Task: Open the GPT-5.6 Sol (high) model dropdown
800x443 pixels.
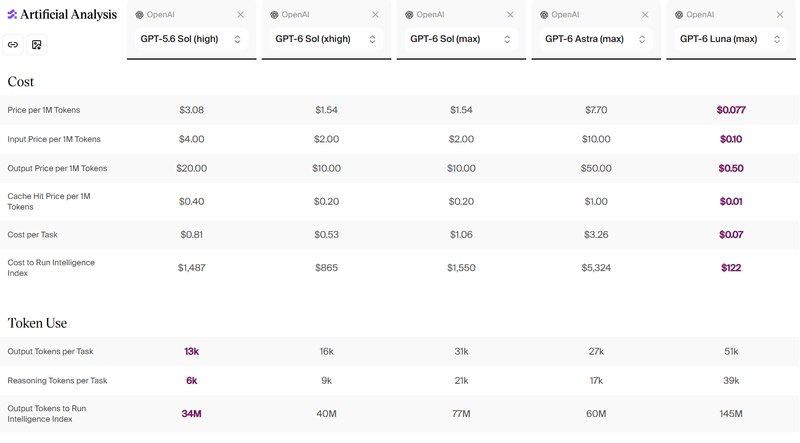Action: coord(191,39)
